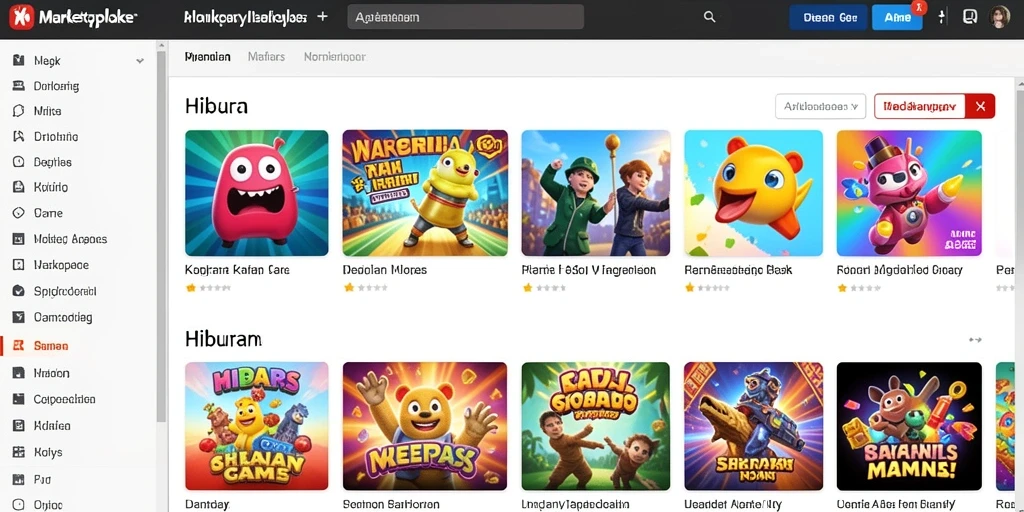Open the Plame Fasol Vlngenleon title
The width and height of the screenshot is (1024, 512).
(x=588, y=270)
